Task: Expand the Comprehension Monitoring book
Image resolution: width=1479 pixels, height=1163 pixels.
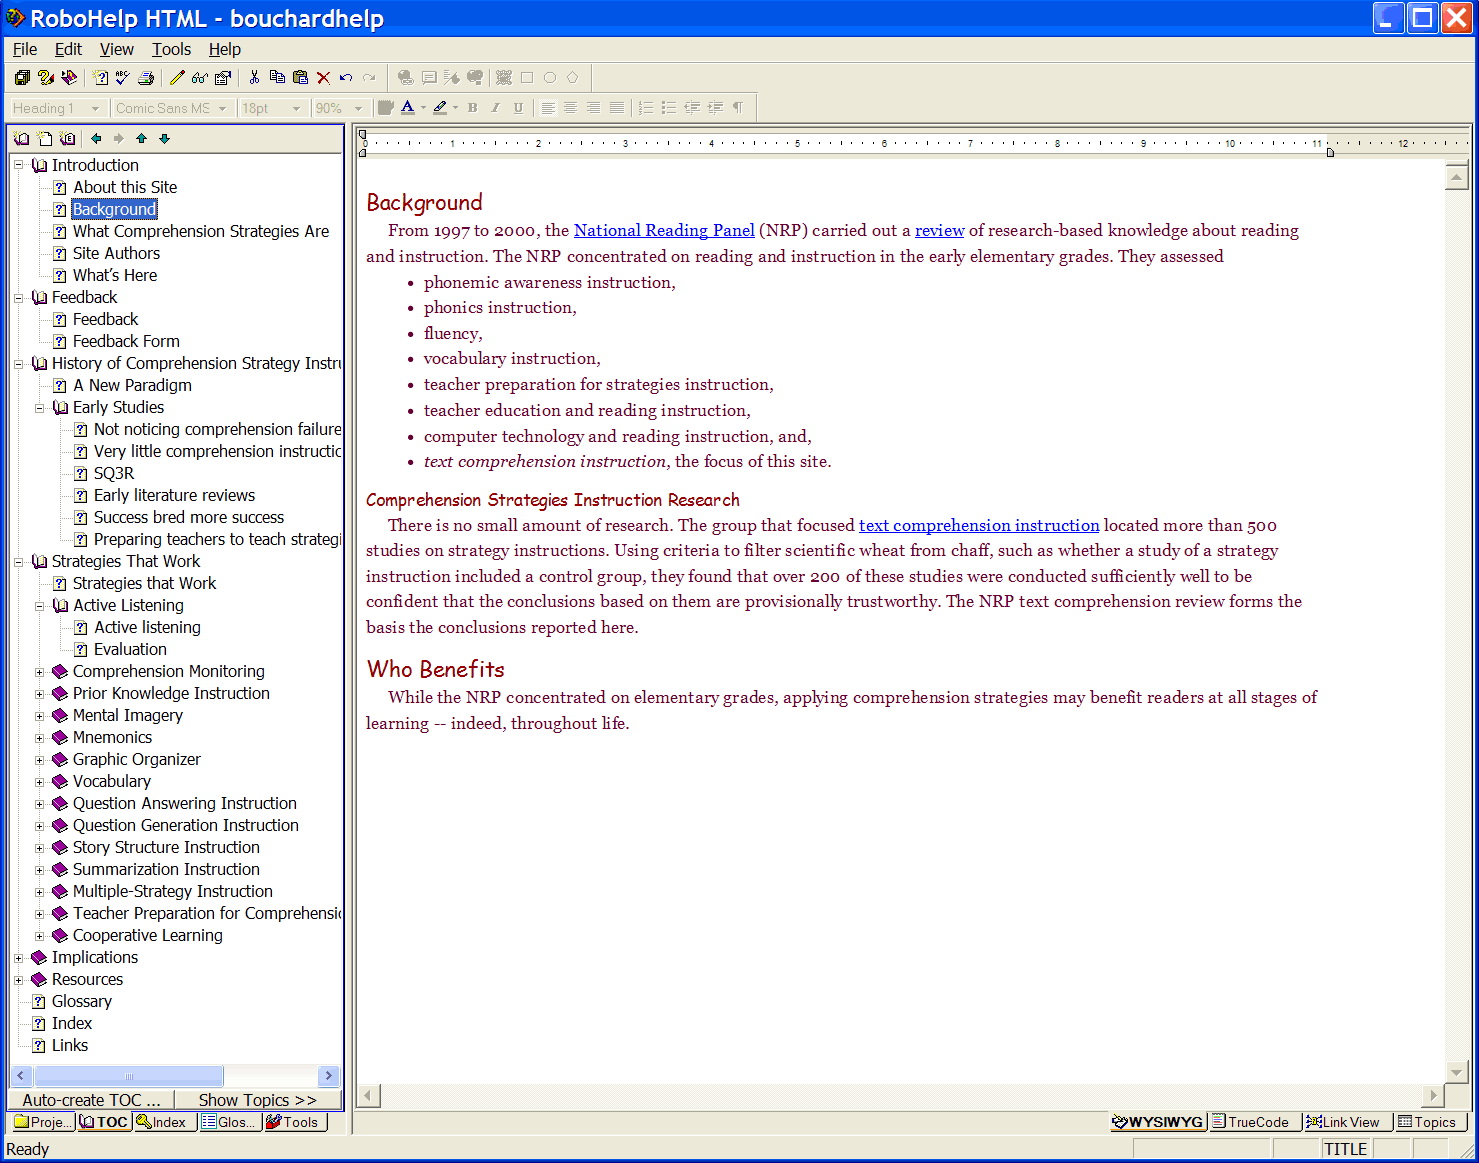Action: pyautogui.click(x=40, y=671)
